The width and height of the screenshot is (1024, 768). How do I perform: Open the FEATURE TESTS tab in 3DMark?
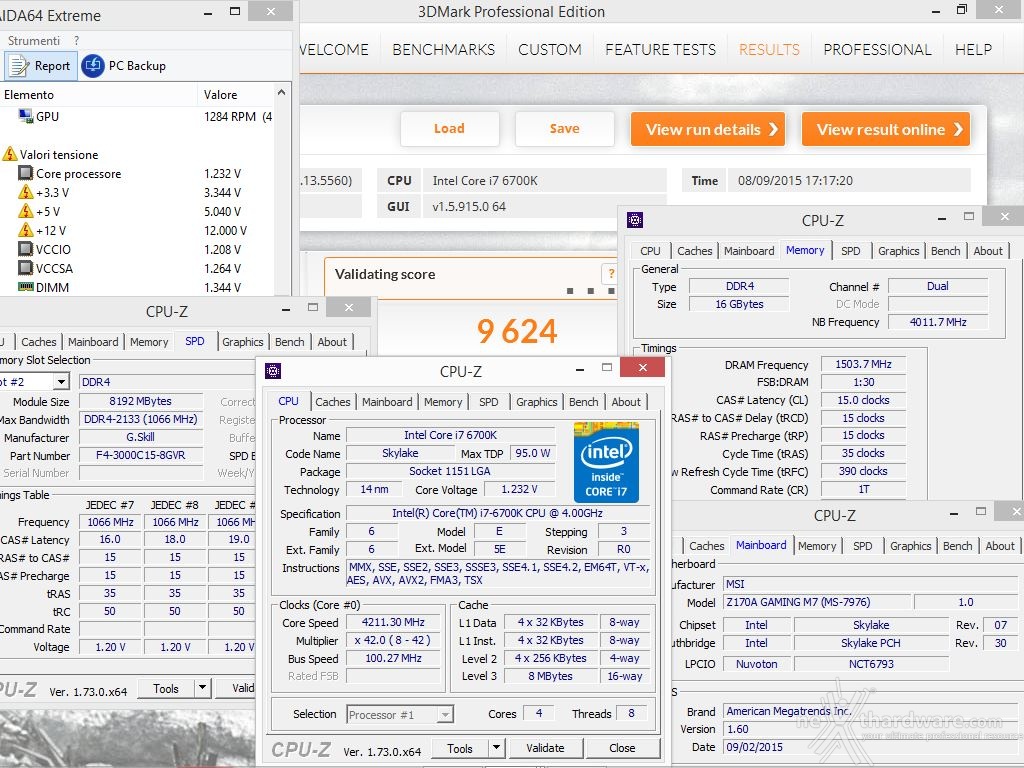coord(660,50)
